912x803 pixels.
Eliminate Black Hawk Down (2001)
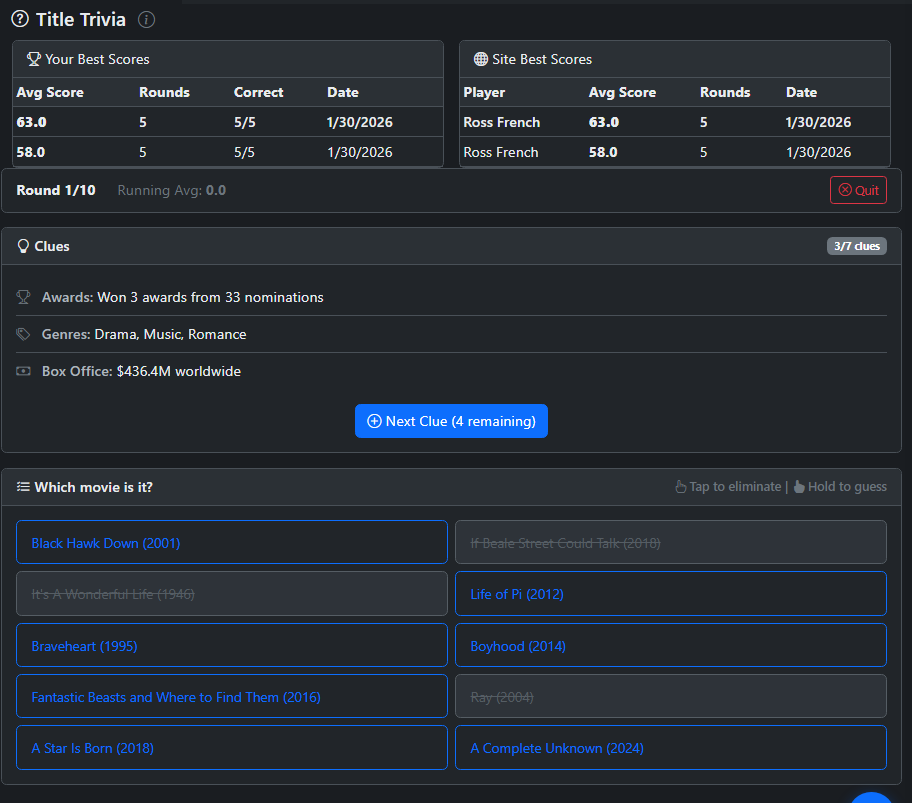point(231,542)
